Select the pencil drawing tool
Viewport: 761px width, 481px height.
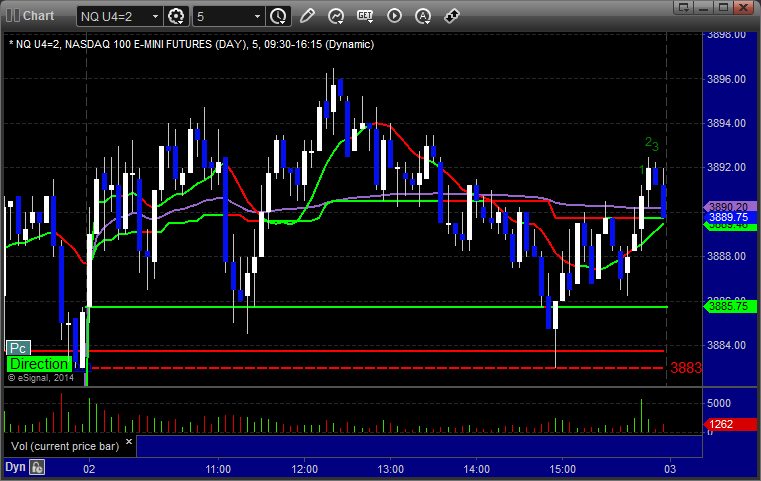tap(307, 16)
